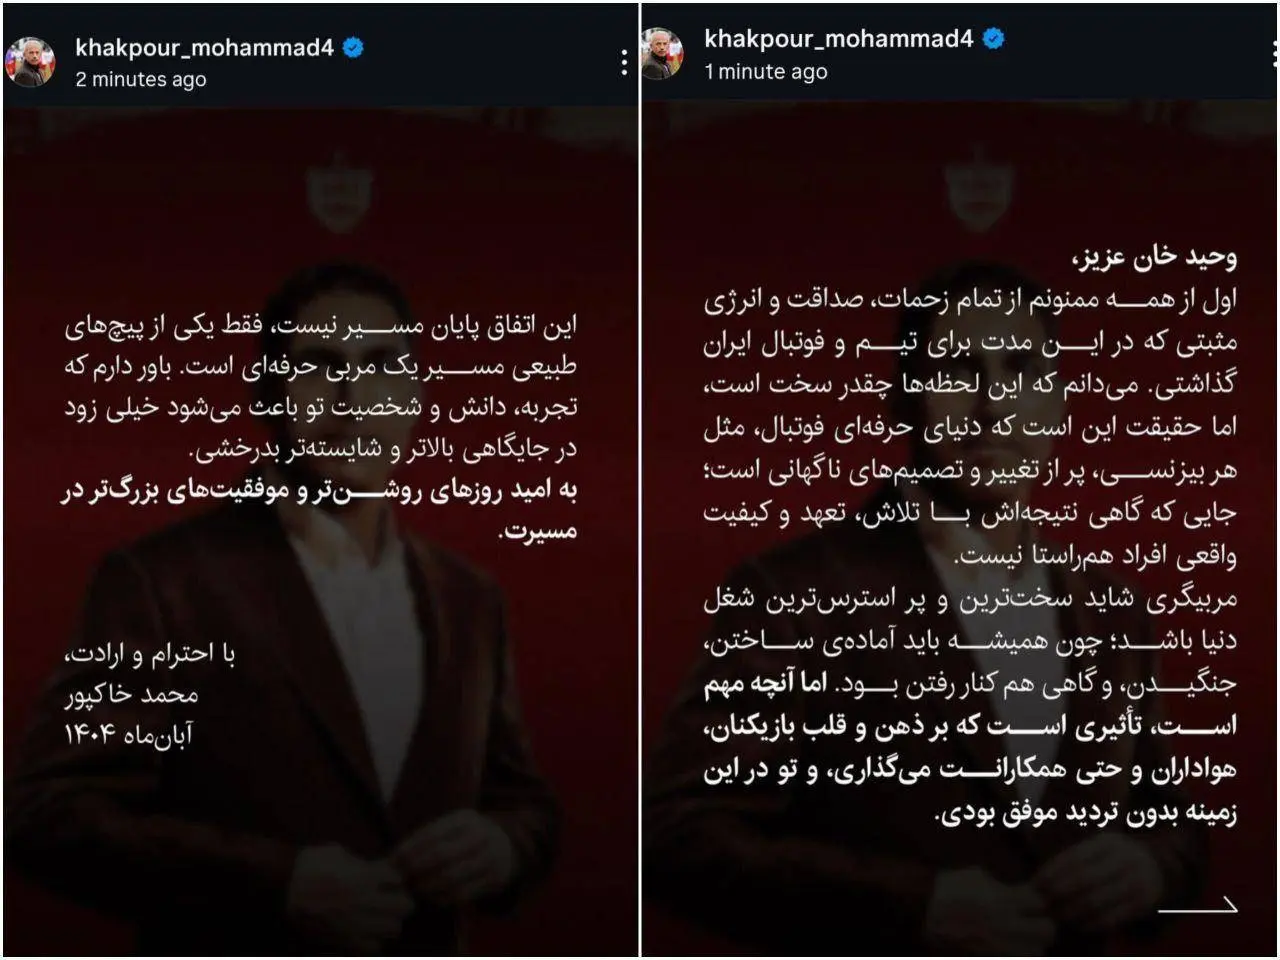1280x960 pixels.
Task: Open khakpour_mohammad4 username on the left story
Action: click(x=204, y=46)
